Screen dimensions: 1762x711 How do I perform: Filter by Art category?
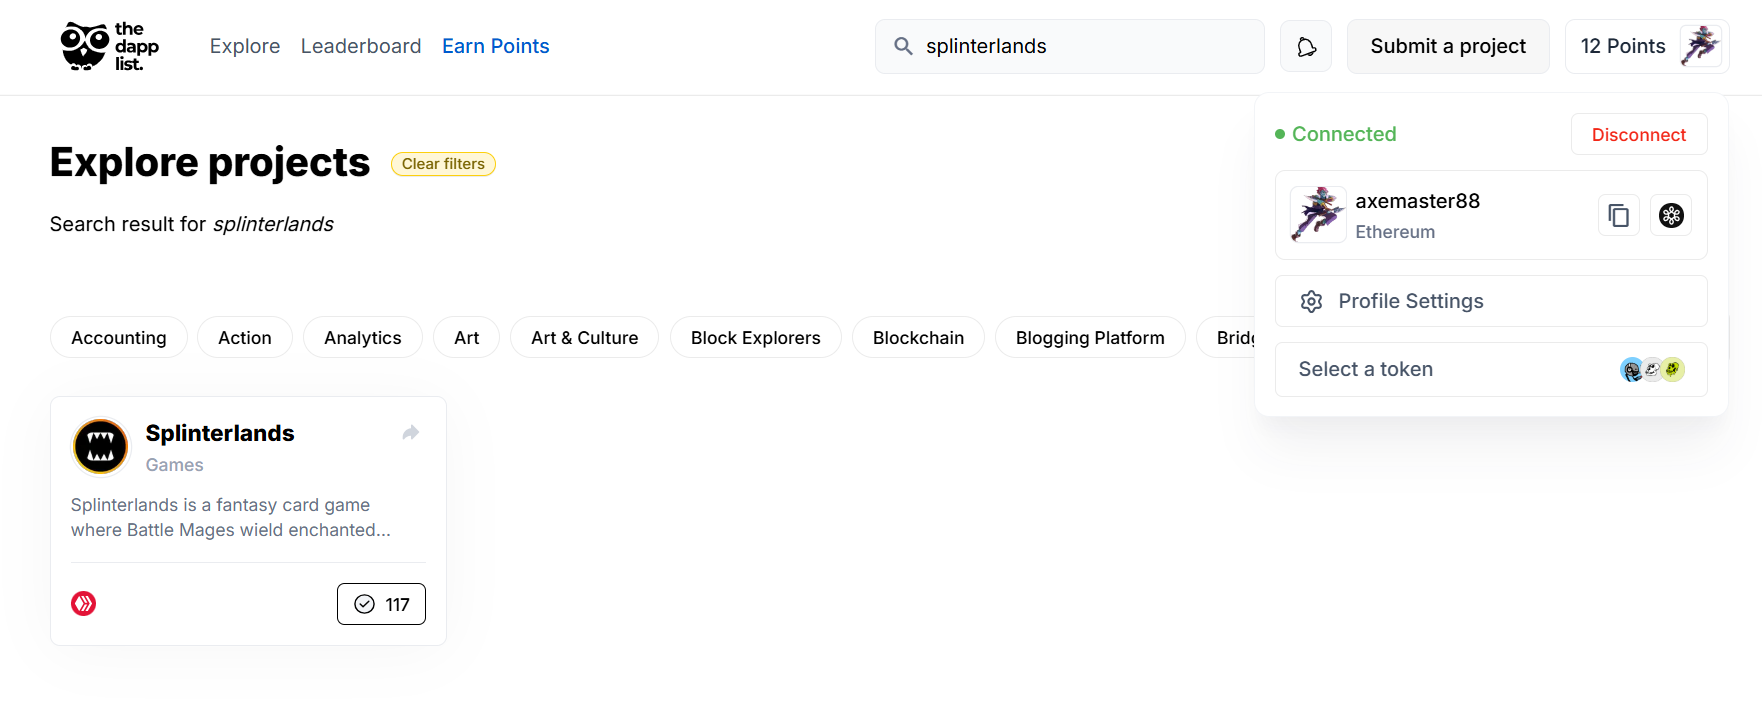[x=467, y=338]
